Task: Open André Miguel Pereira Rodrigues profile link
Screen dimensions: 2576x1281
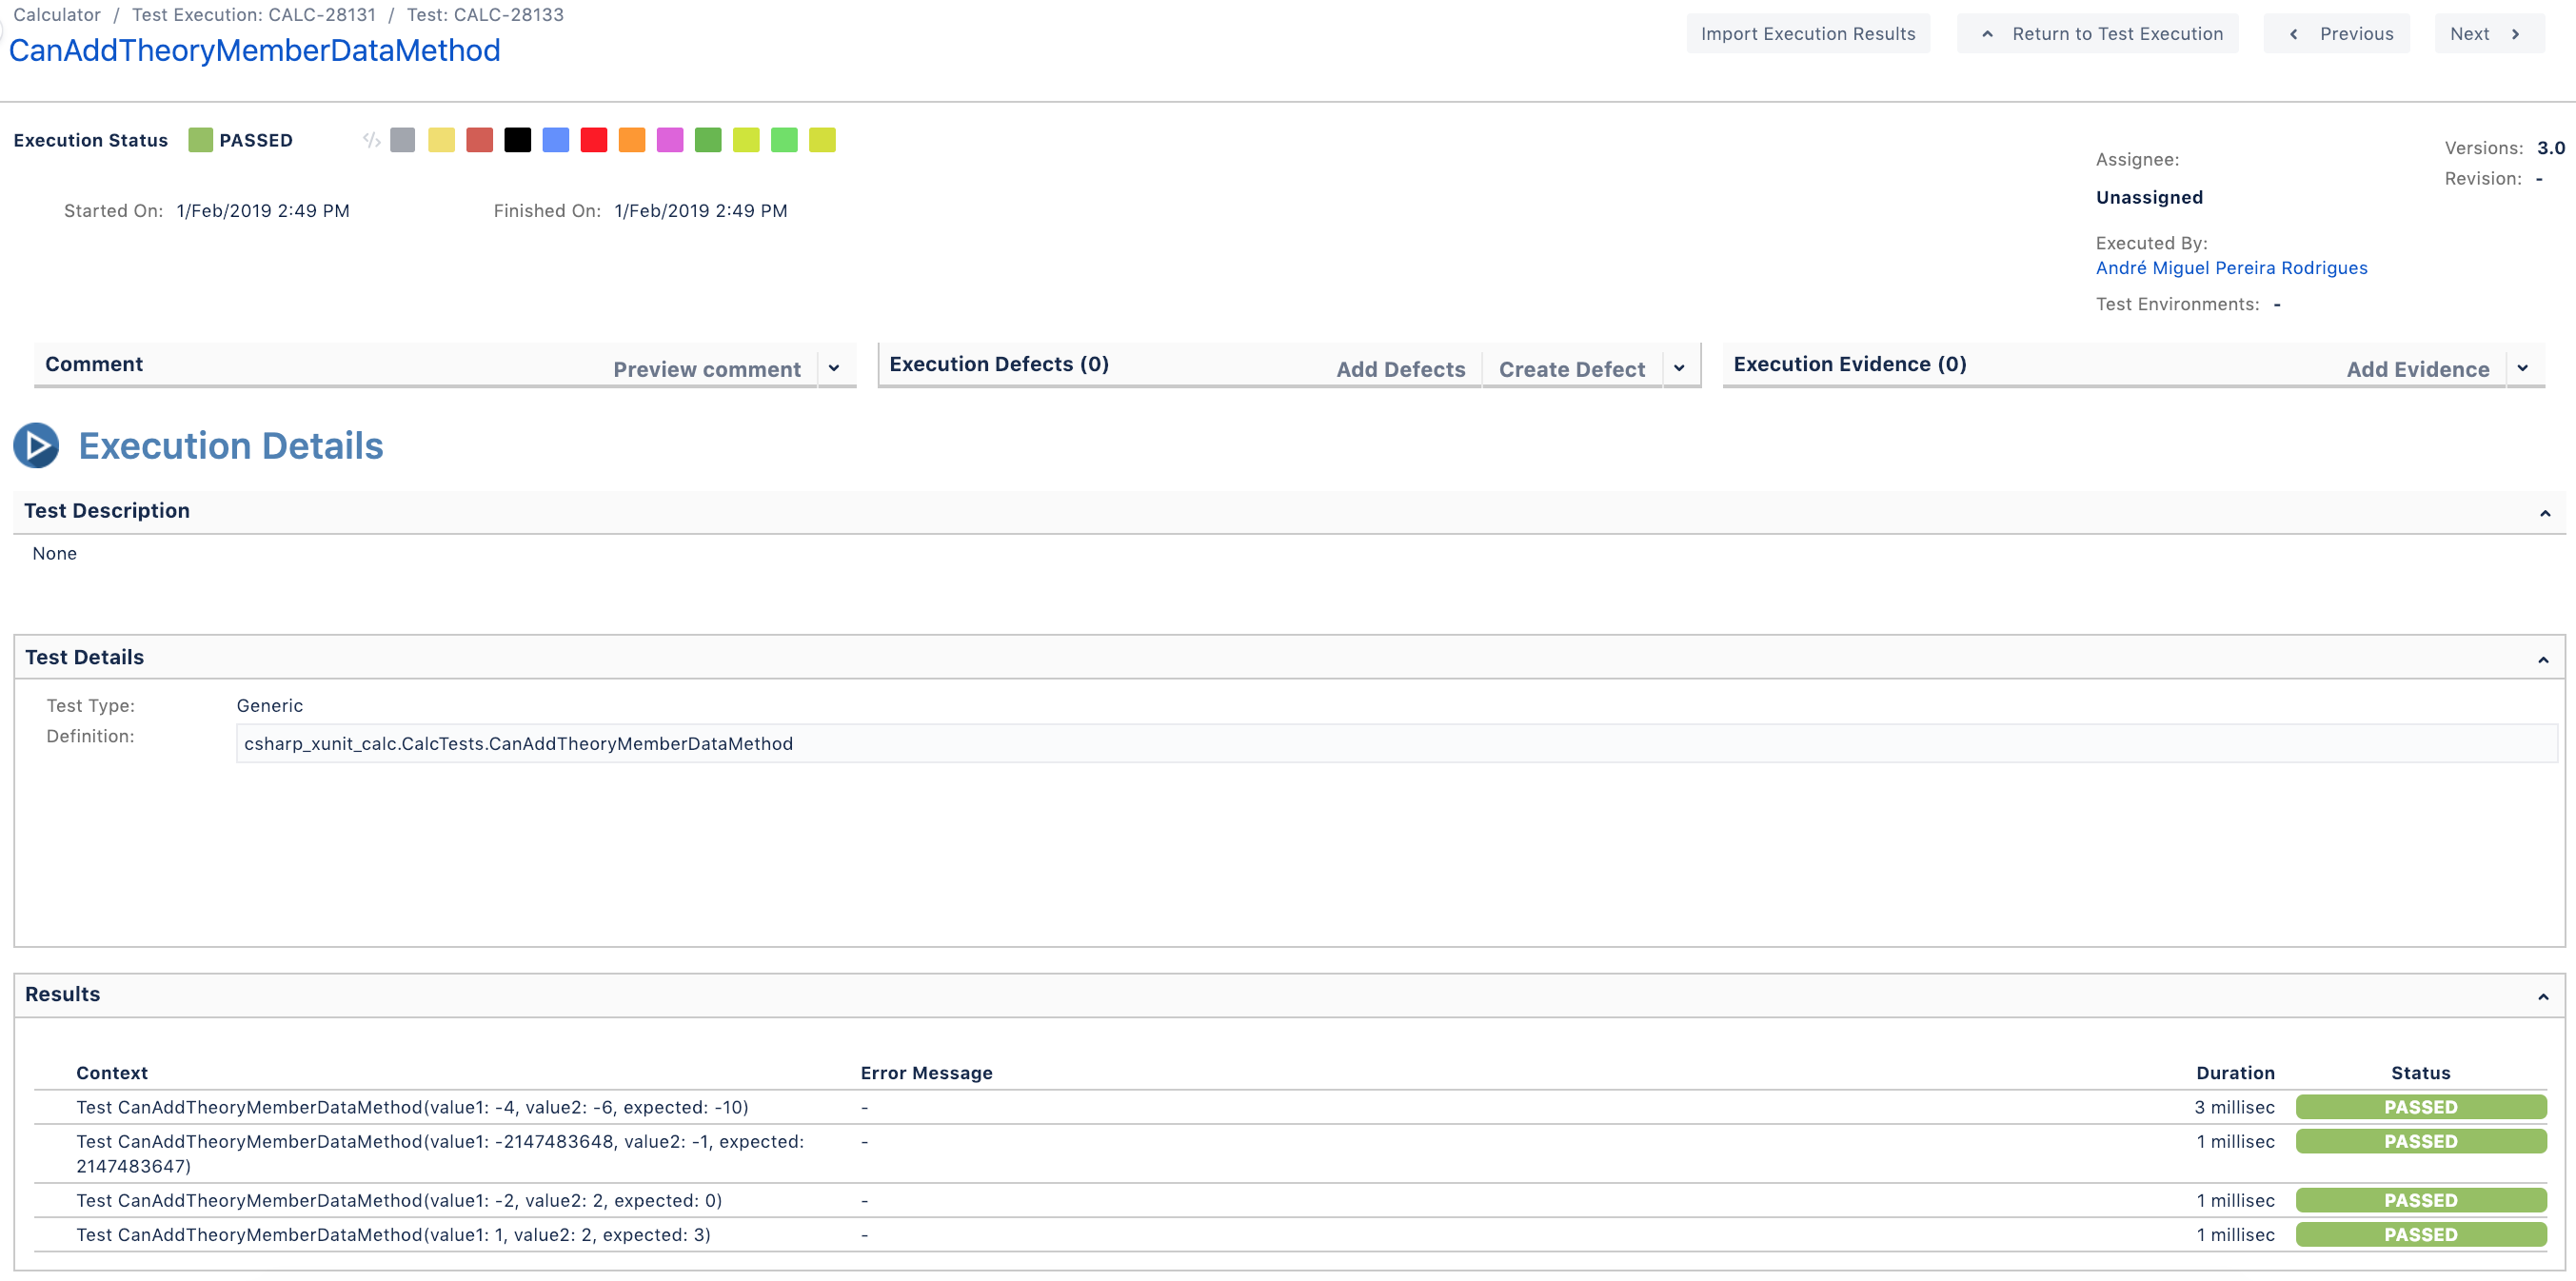Action: click(2231, 268)
